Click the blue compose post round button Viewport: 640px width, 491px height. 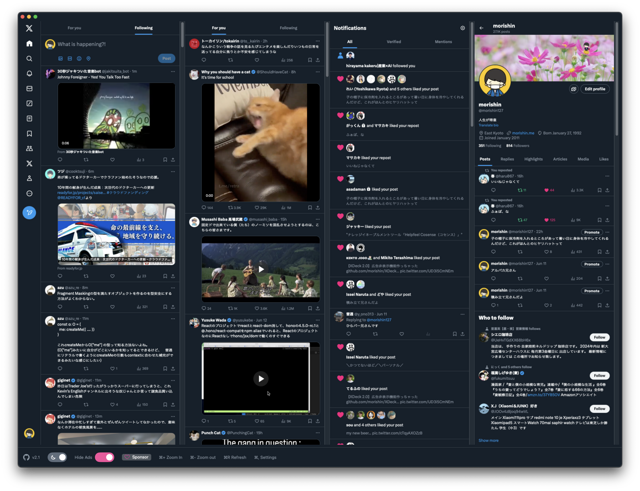[29, 212]
